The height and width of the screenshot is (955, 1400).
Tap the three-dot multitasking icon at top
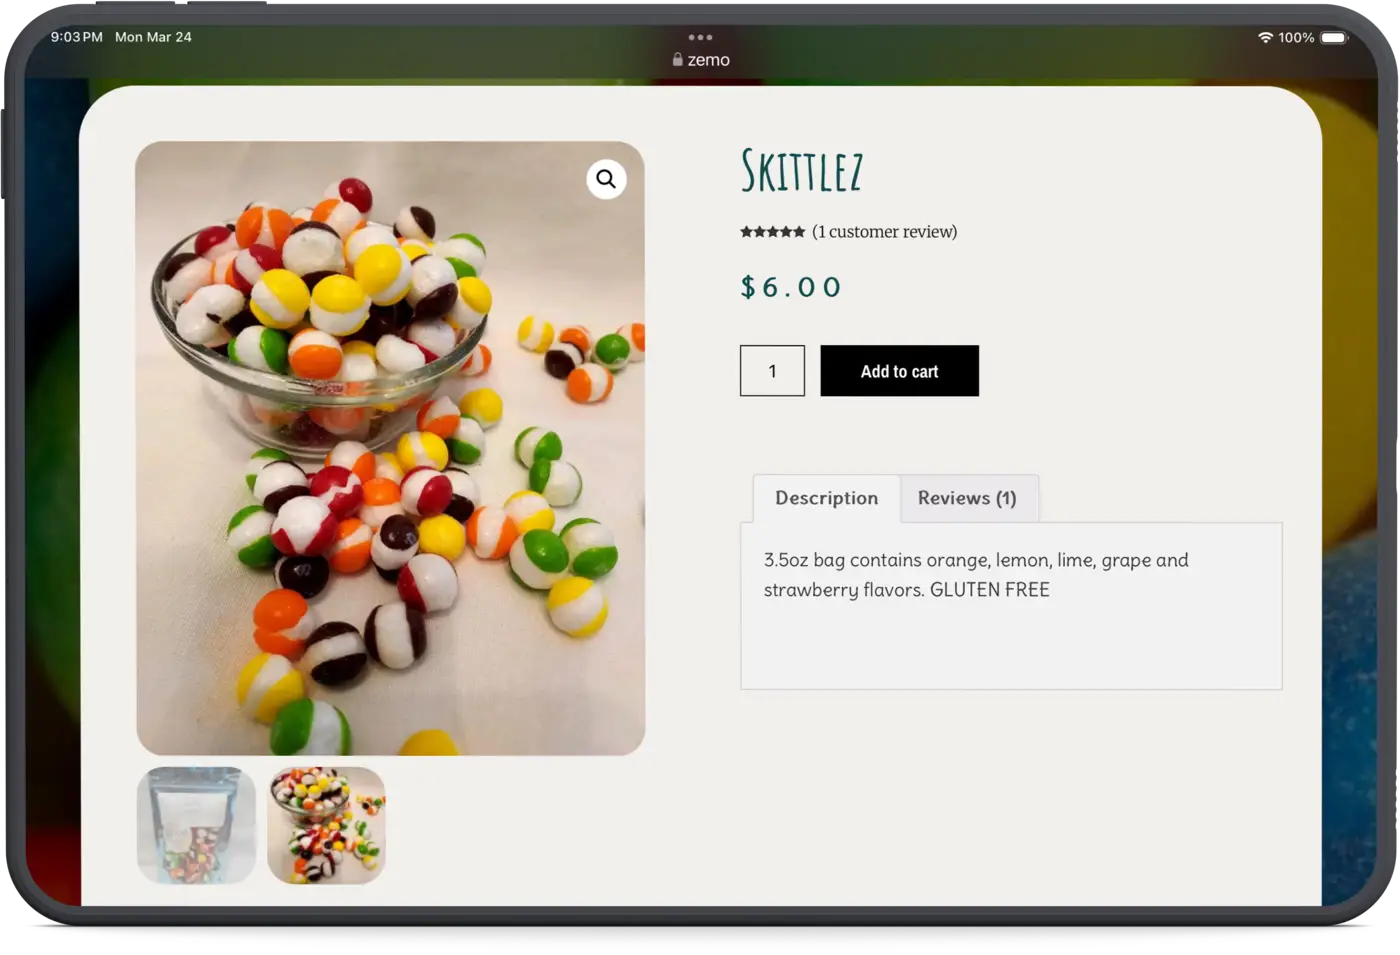[x=700, y=37]
